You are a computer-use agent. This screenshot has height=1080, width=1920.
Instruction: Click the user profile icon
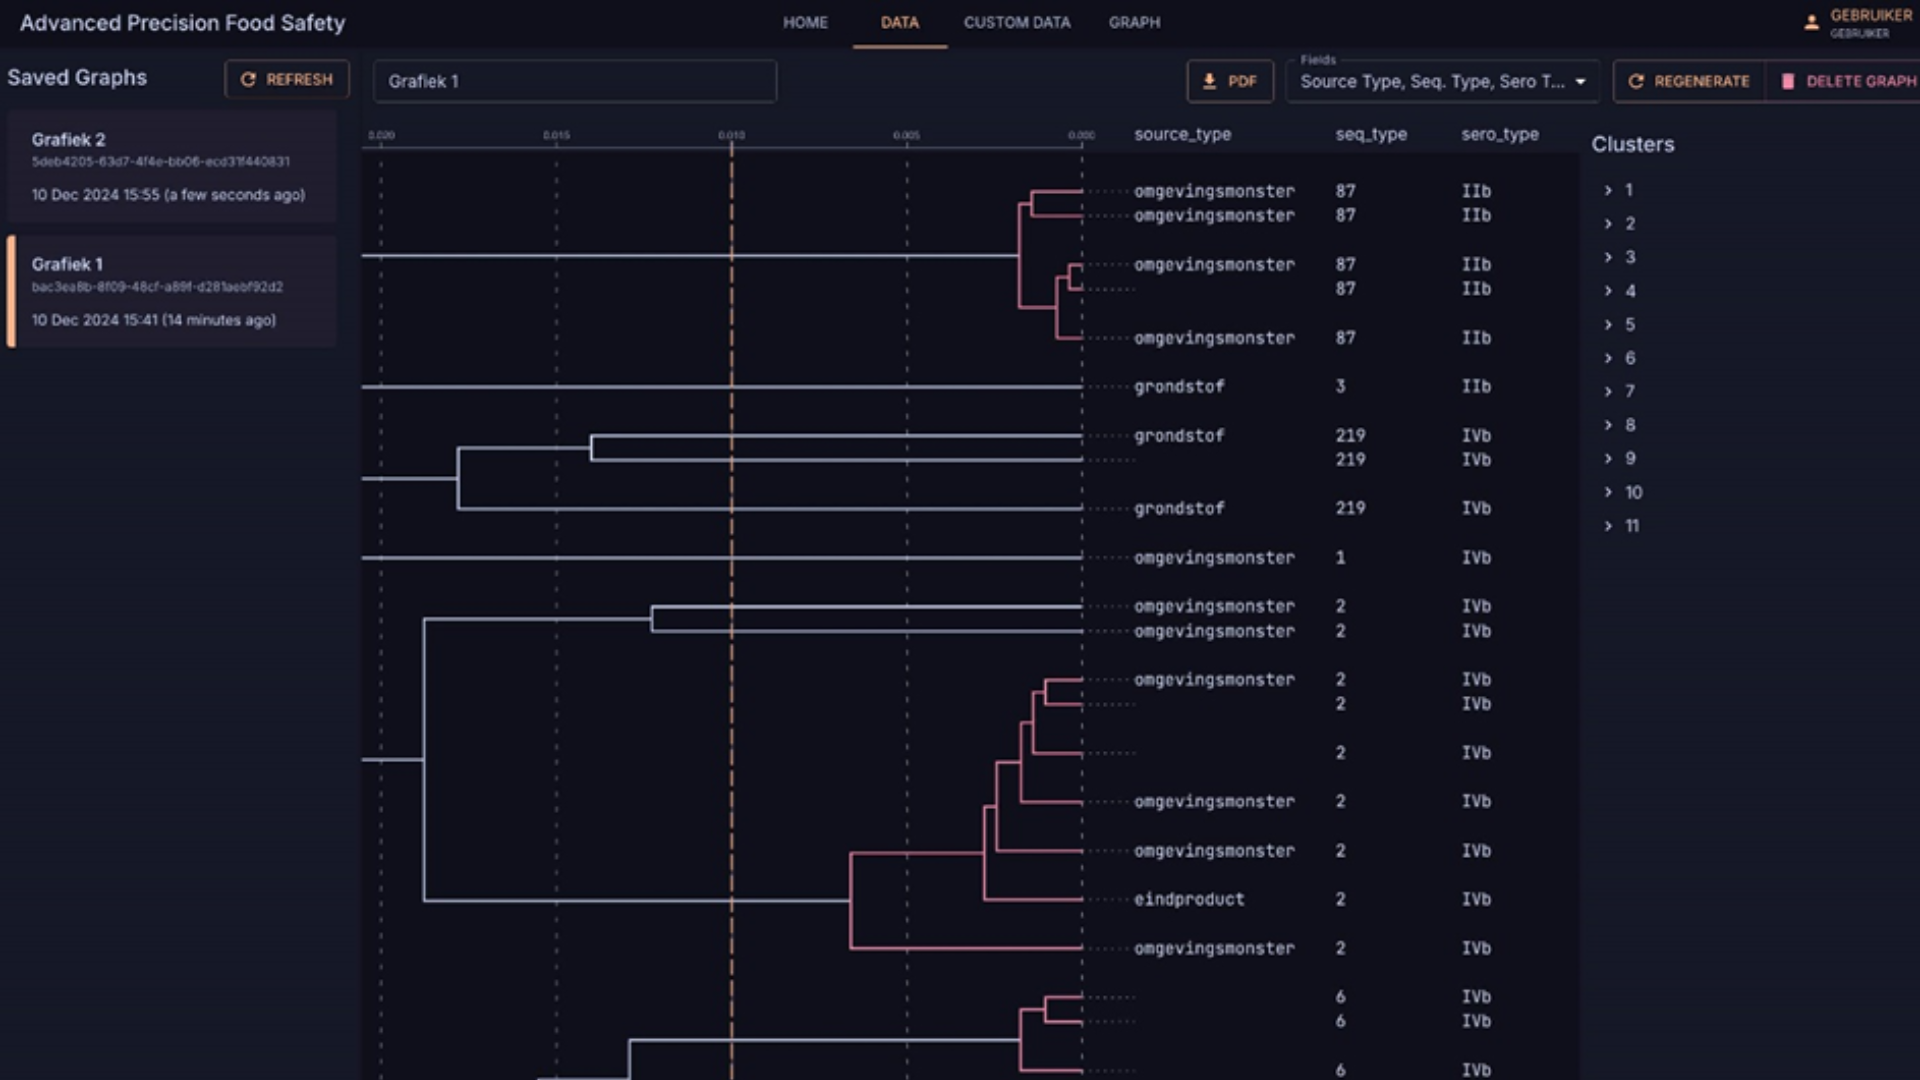click(x=1811, y=22)
